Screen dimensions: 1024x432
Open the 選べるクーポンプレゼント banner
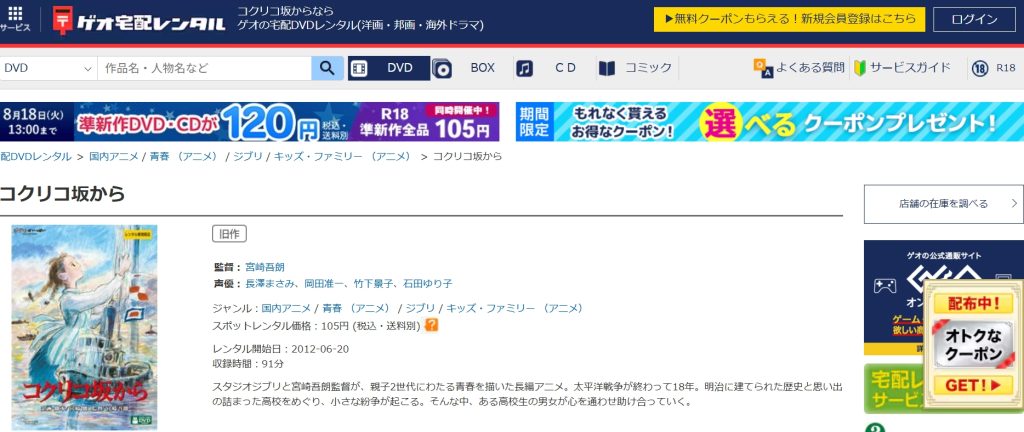pos(770,121)
